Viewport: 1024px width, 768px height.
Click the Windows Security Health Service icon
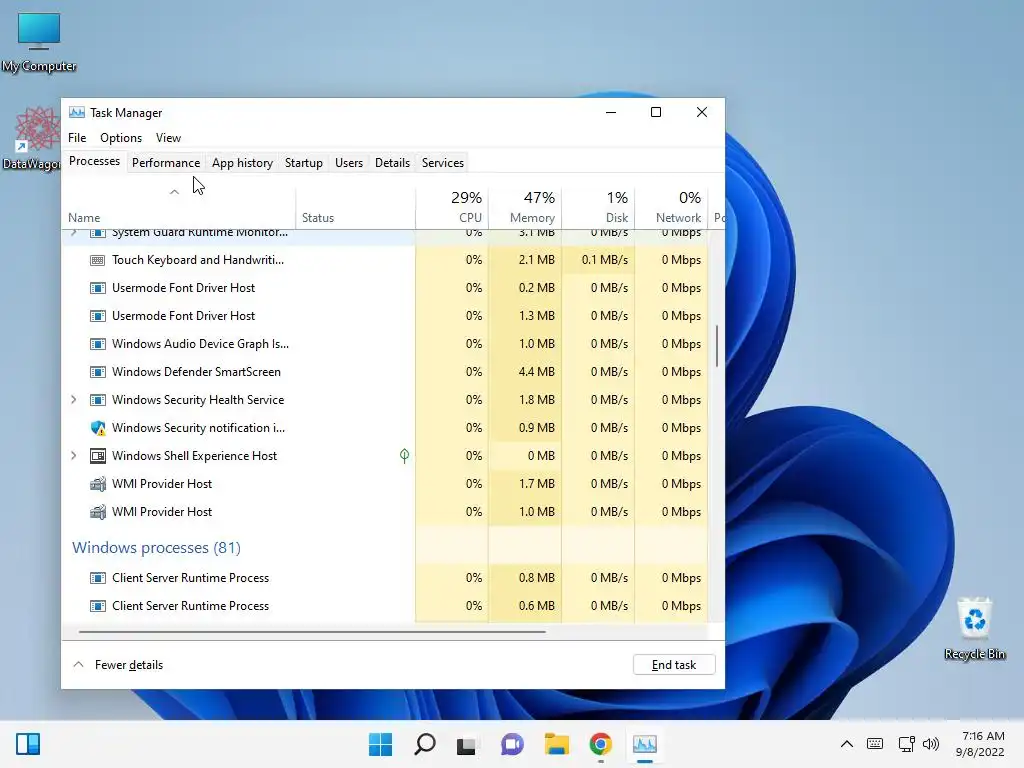(x=97, y=400)
